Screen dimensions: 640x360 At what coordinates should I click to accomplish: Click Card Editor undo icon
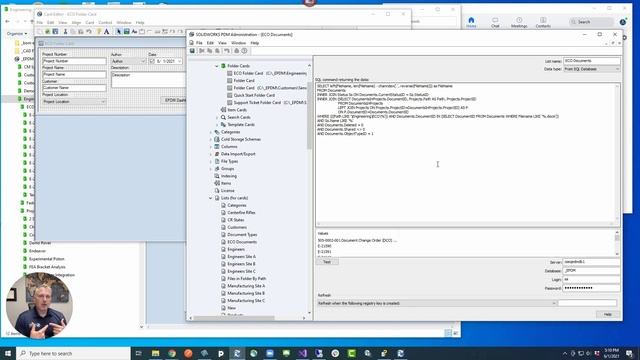click(89, 31)
